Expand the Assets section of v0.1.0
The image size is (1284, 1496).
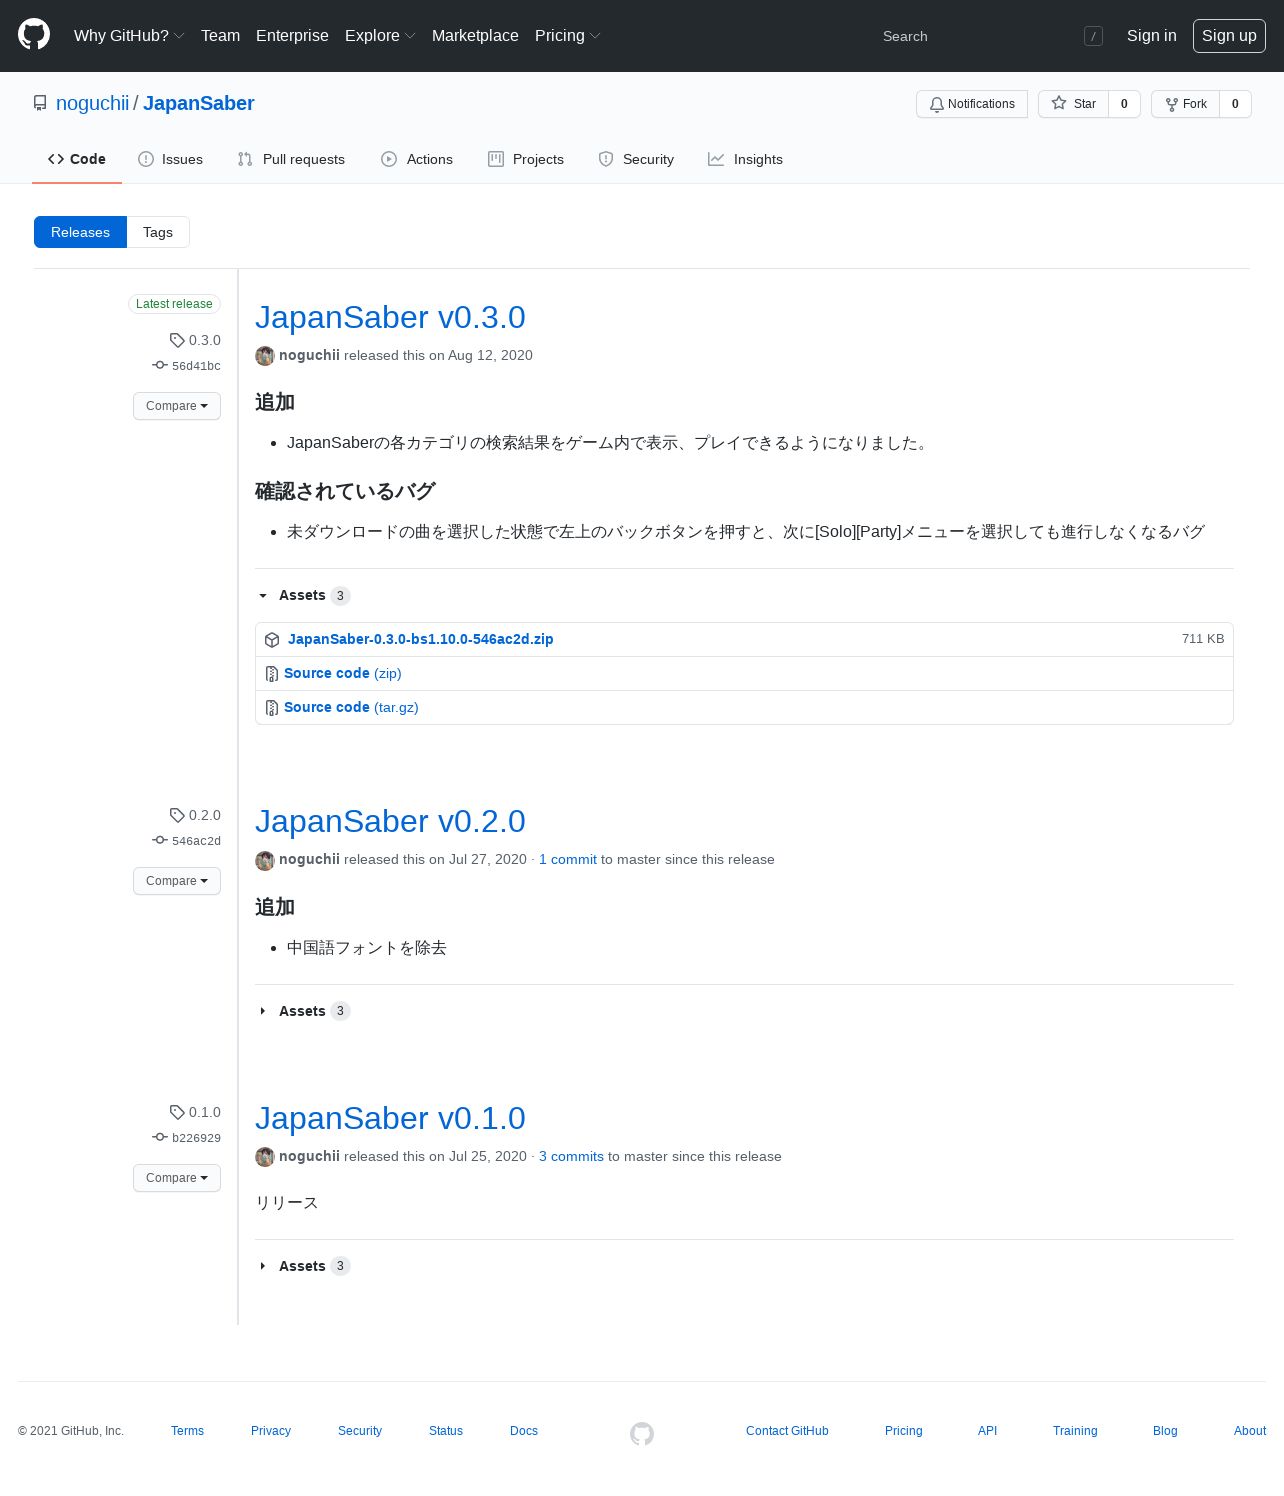(x=303, y=1266)
